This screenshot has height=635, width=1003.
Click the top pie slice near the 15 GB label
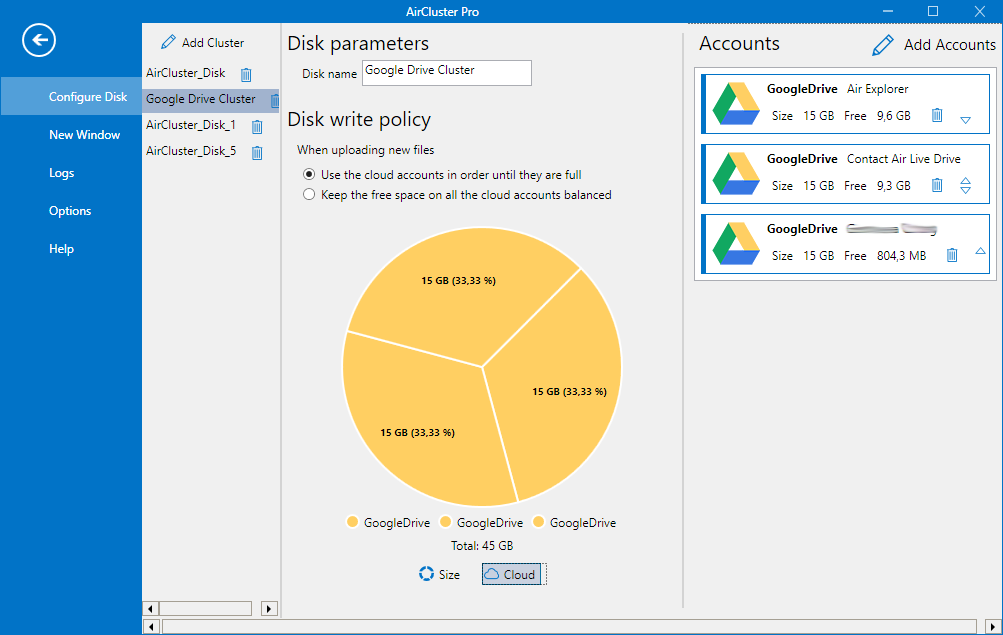coord(458,280)
